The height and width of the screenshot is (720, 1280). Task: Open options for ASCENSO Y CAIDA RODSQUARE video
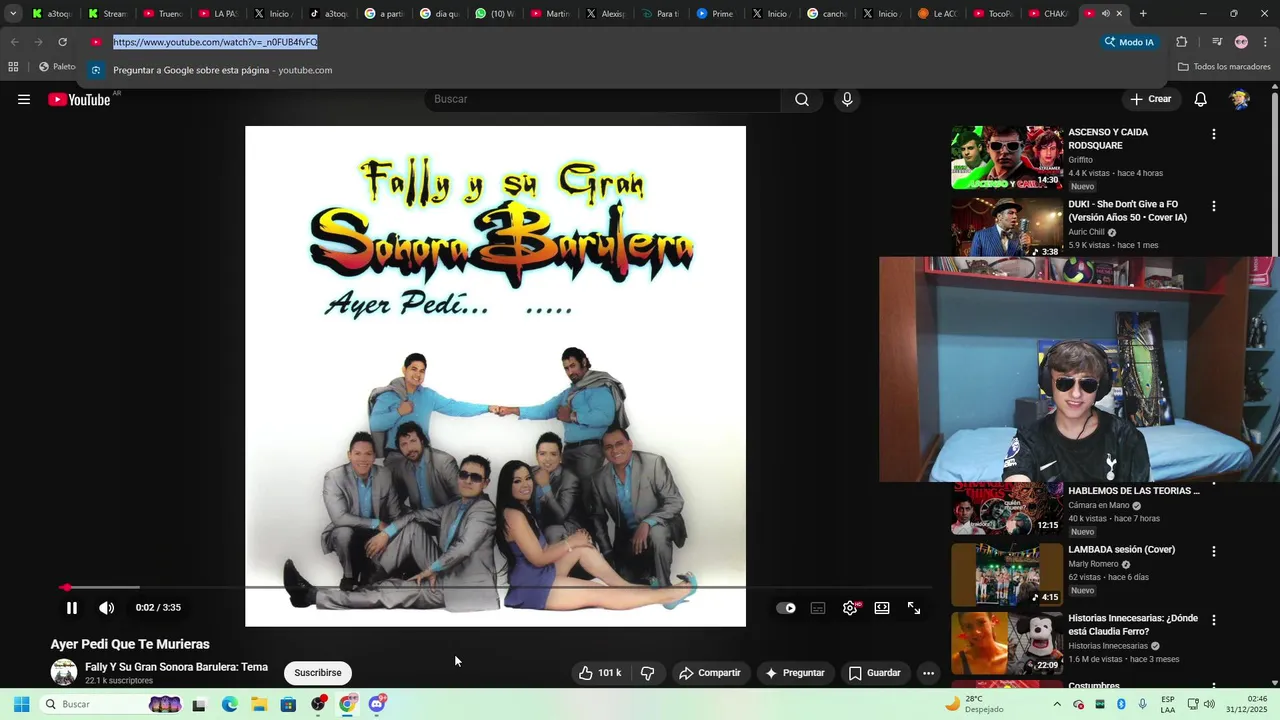click(x=1214, y=134)
